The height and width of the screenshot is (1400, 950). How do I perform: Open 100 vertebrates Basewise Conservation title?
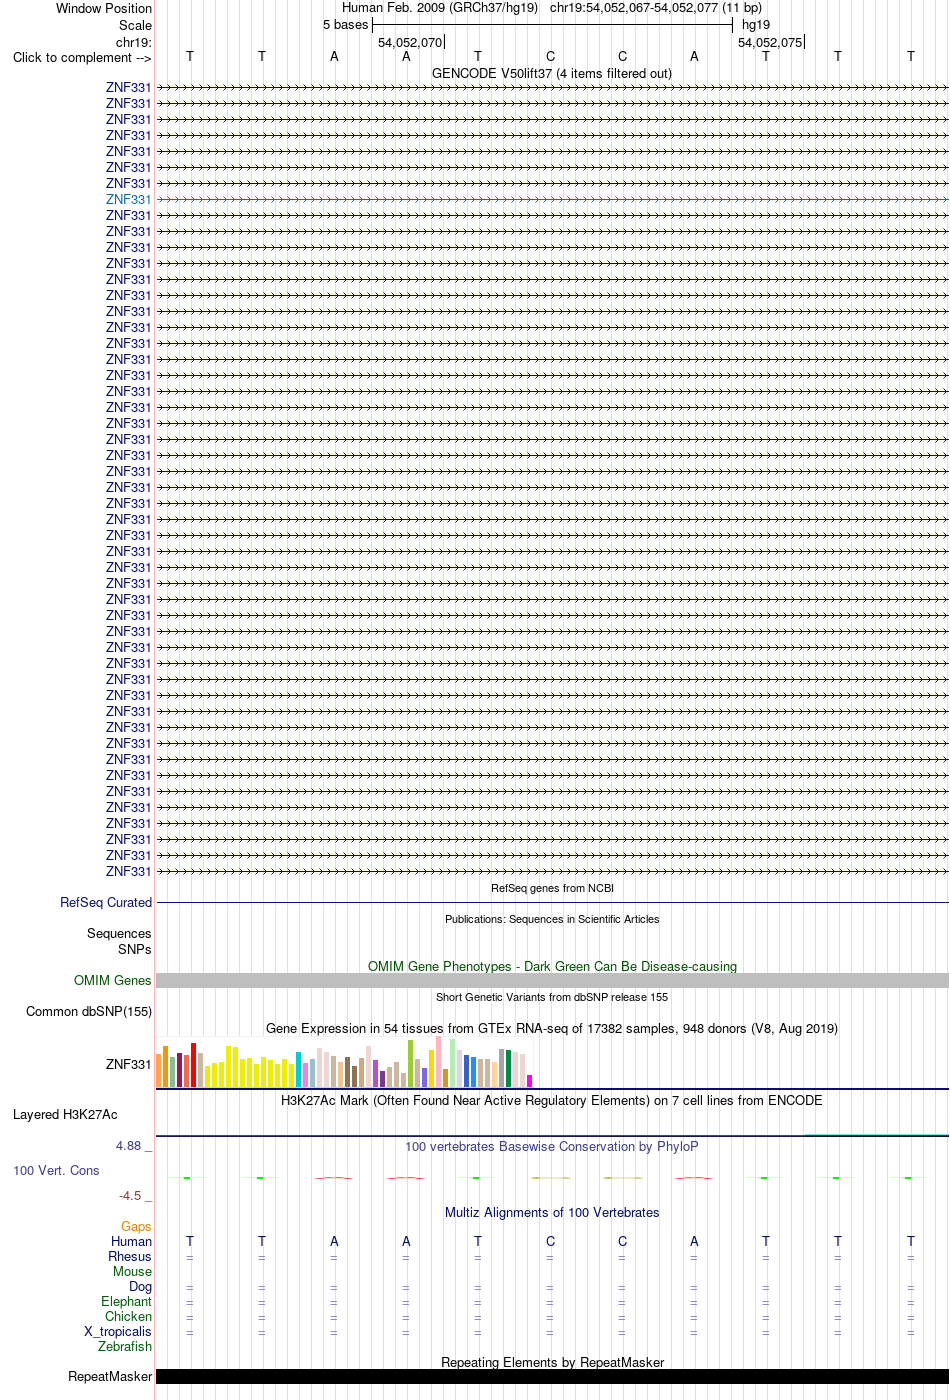point(552,1146)
